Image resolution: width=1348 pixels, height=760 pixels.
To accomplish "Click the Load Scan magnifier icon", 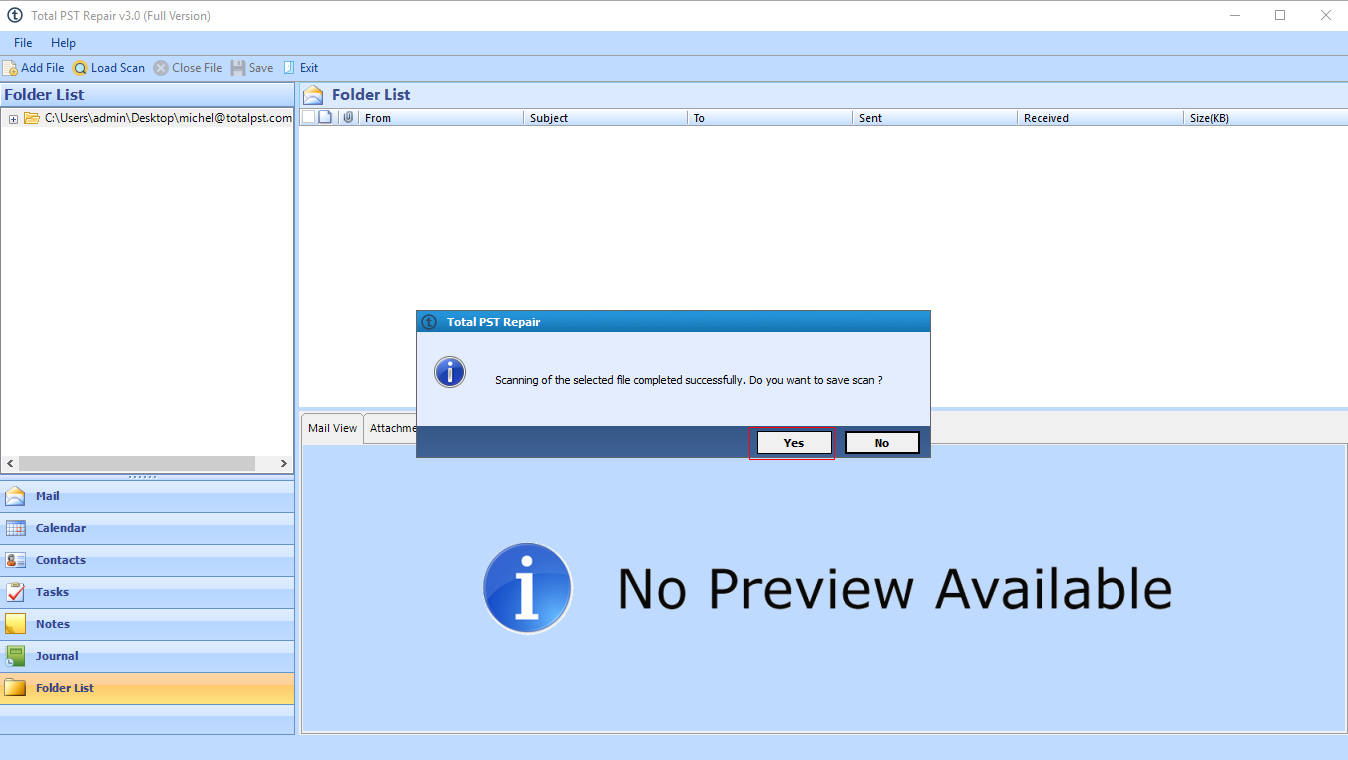I will click(x=80, y=68).
